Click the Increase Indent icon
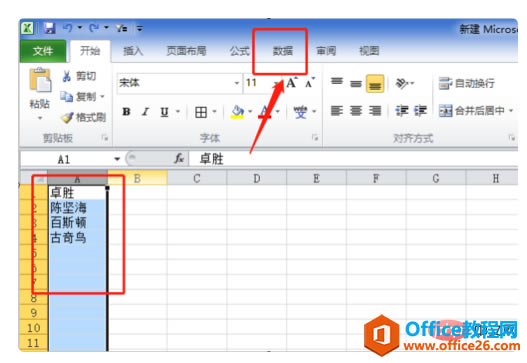 tap(420, 111)
